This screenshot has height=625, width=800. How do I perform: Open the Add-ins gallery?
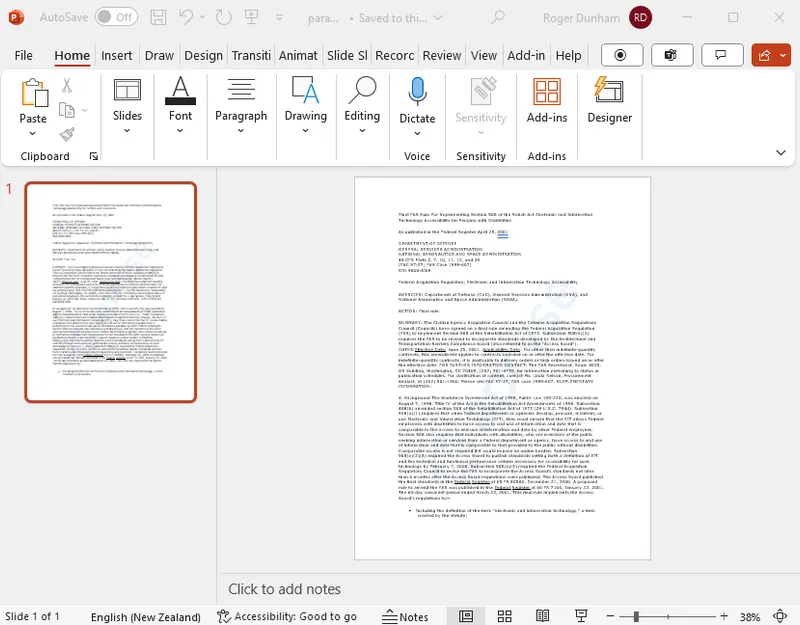tap(546, 101)
